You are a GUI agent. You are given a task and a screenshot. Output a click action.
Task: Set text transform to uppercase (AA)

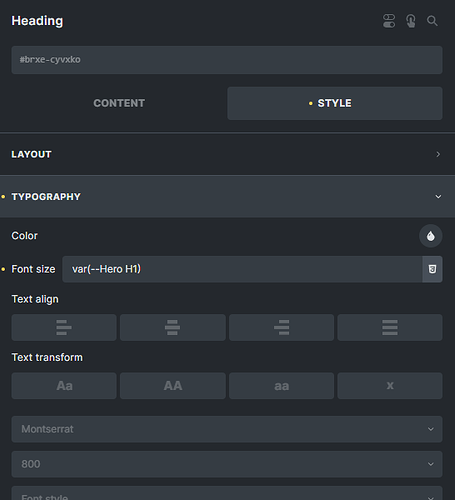173,386
